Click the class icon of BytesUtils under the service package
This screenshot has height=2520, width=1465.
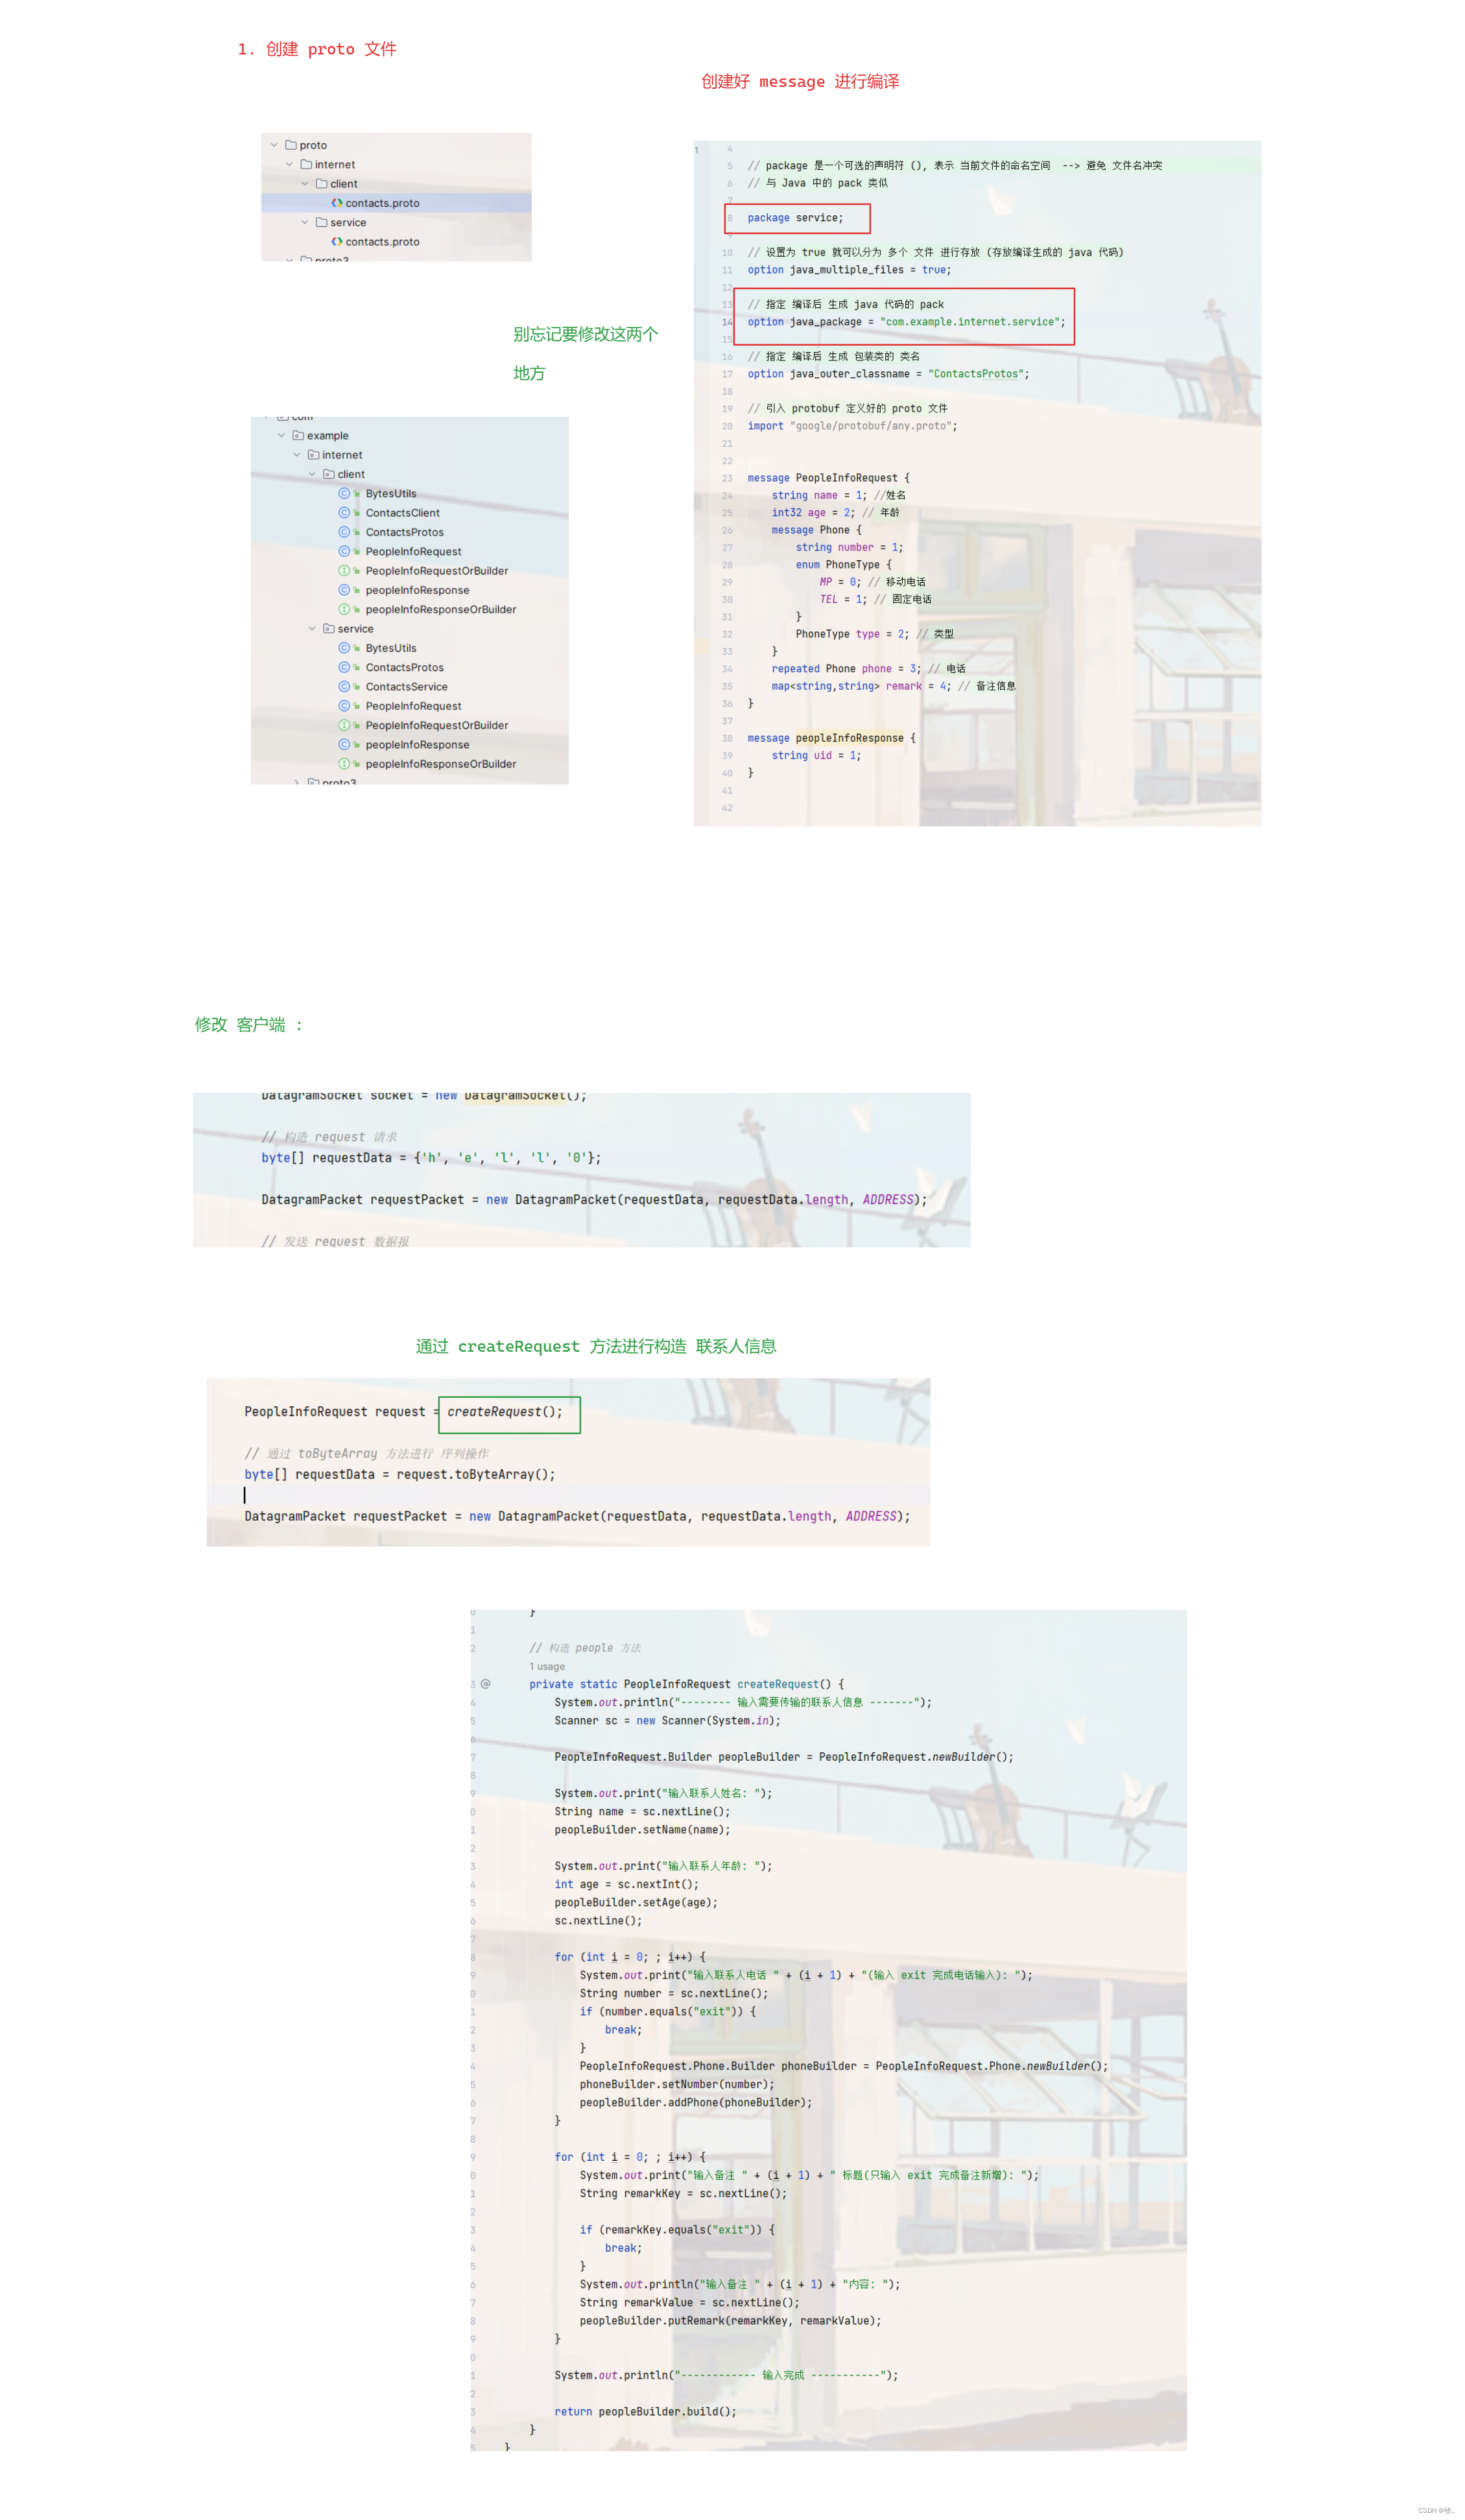point(344,648)
